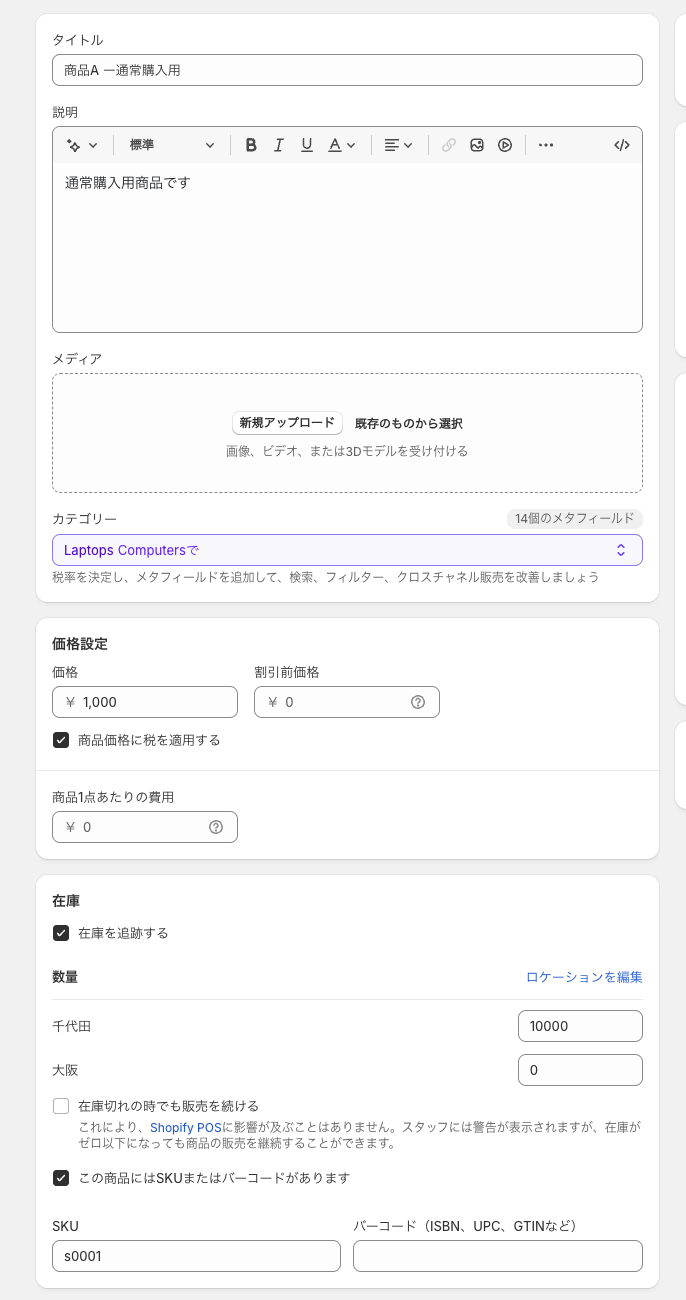
Task: Open the ロケーションを編集 link
Action: (x=584, y=977)
